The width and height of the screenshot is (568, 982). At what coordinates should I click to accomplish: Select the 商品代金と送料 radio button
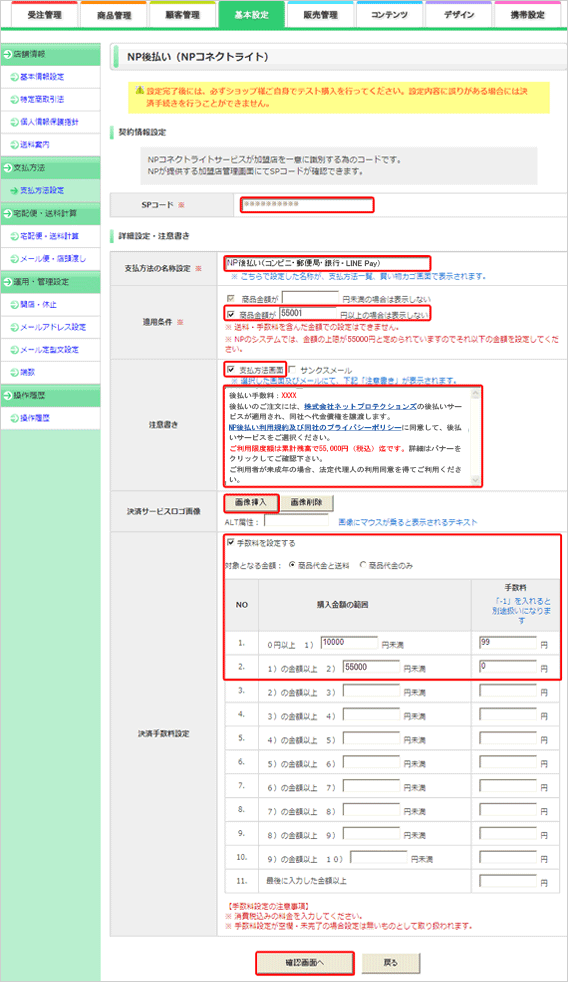coord(292,565)
